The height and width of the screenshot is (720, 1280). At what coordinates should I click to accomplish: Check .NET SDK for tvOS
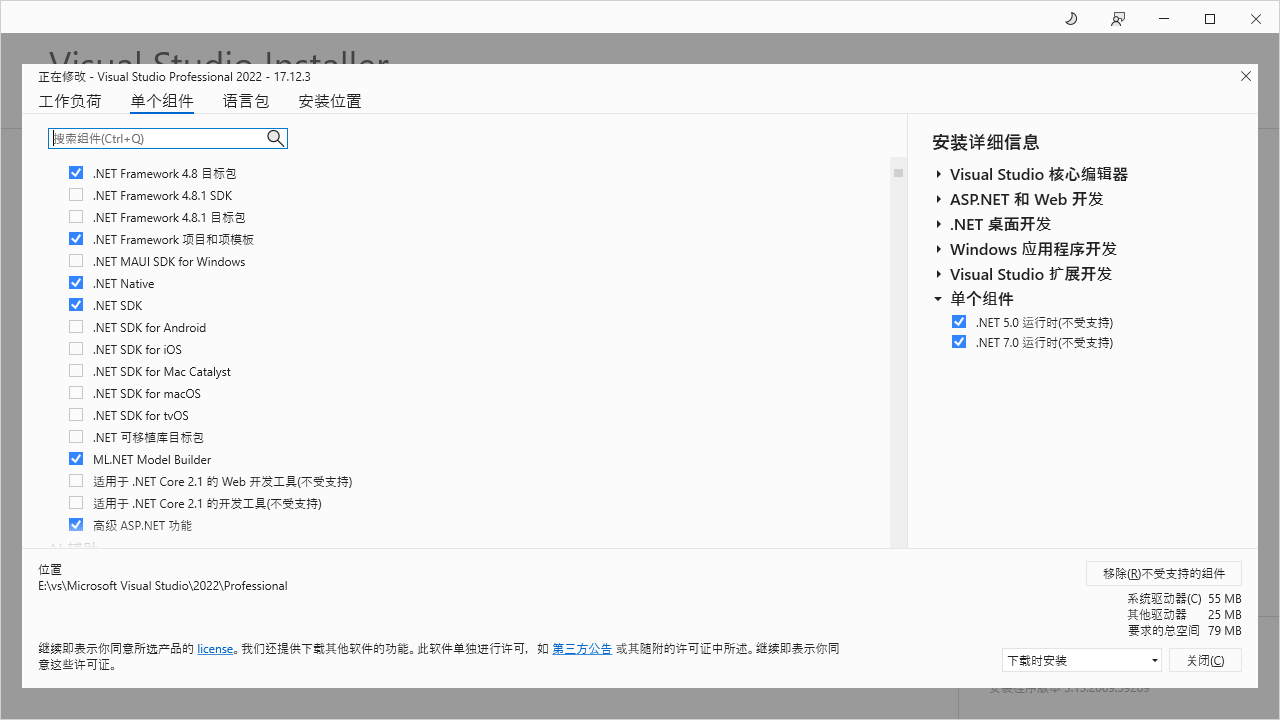(x=76, y=415)
